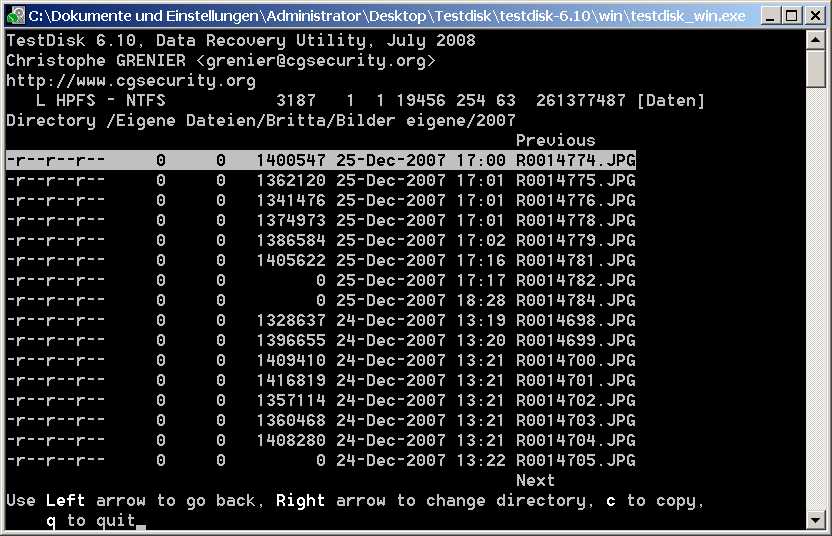
Task: Click the file size value 1400547
Action: point(291,160)
